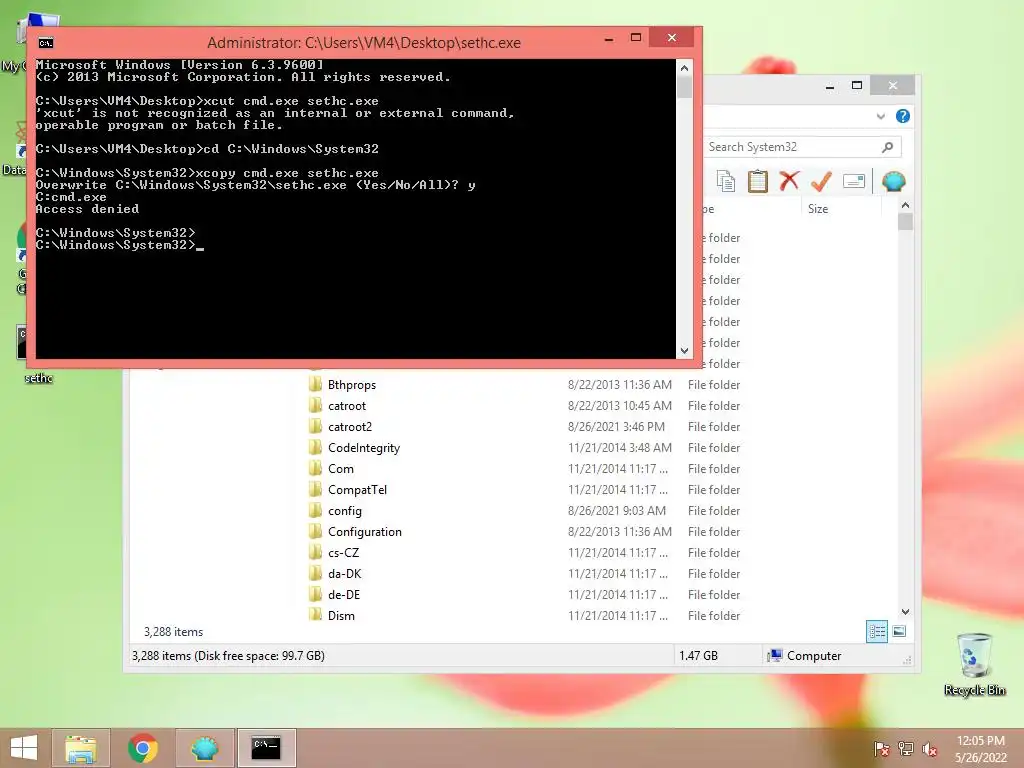The width and height of the screenshot is (1024, 768).
Task: Click the Explorer file list scroll-down arrow
Action: [x=905, y=612]
